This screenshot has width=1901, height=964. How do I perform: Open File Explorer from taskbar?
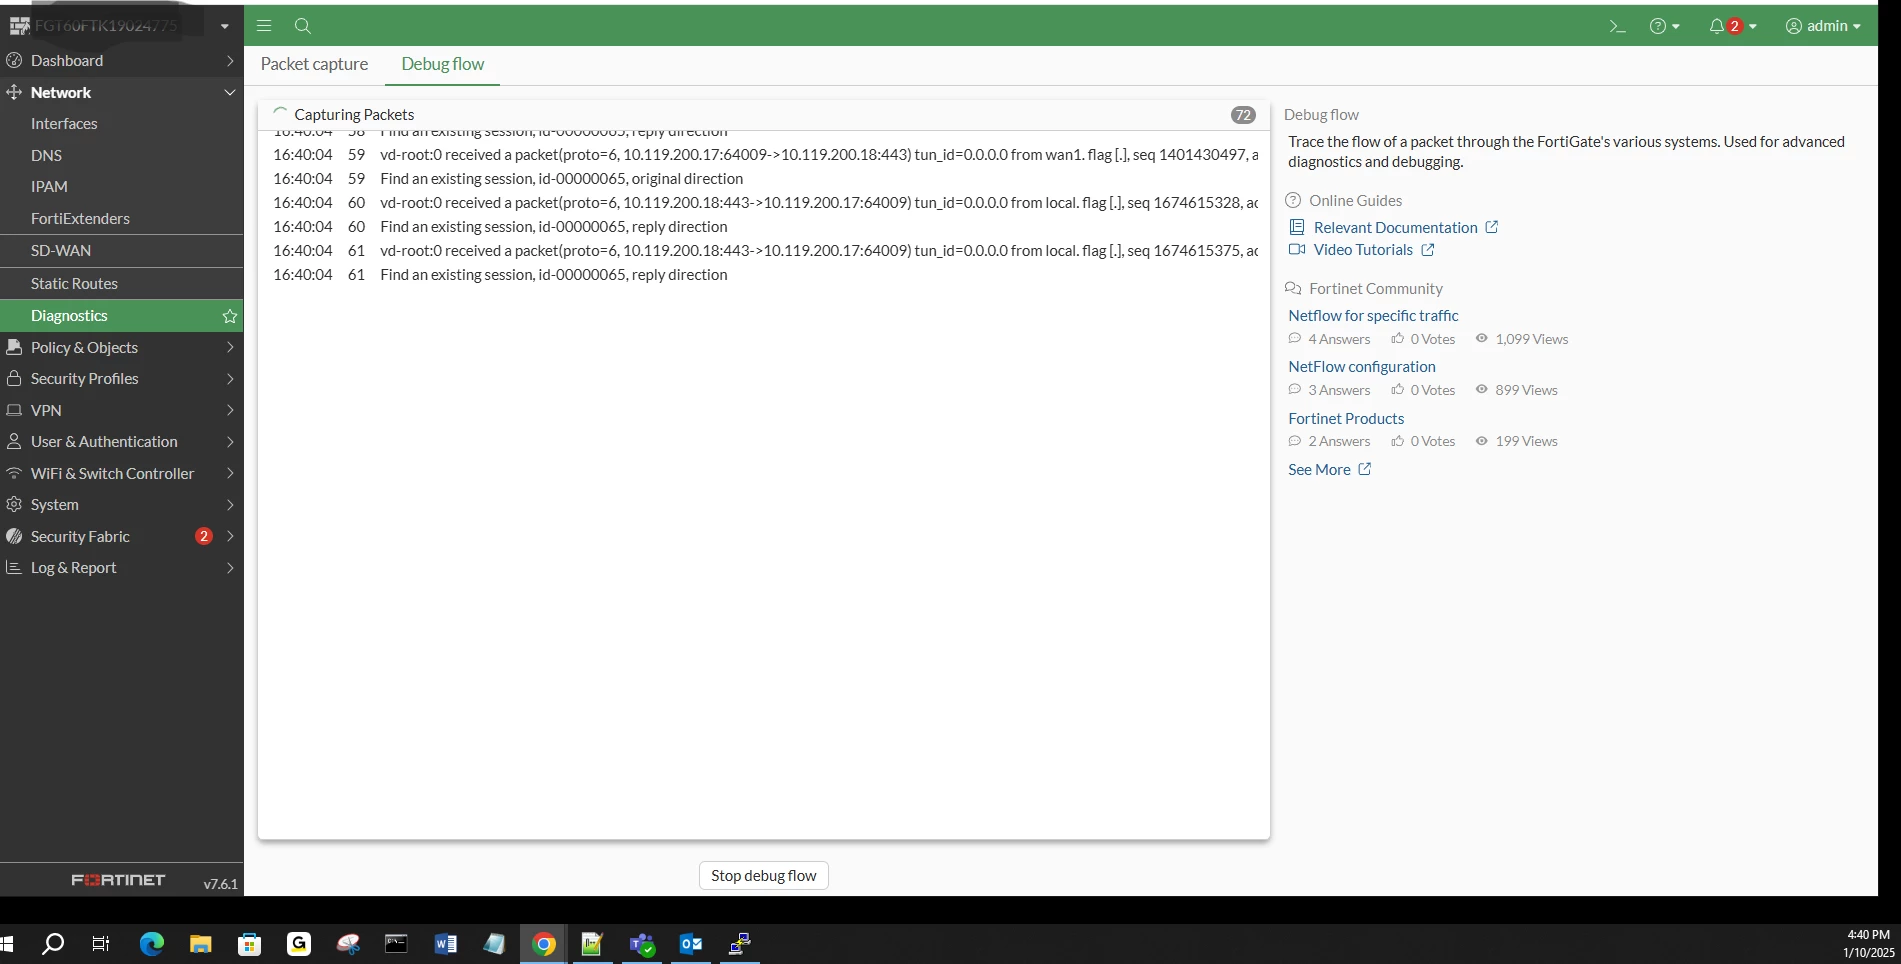(x=200, y=944)
